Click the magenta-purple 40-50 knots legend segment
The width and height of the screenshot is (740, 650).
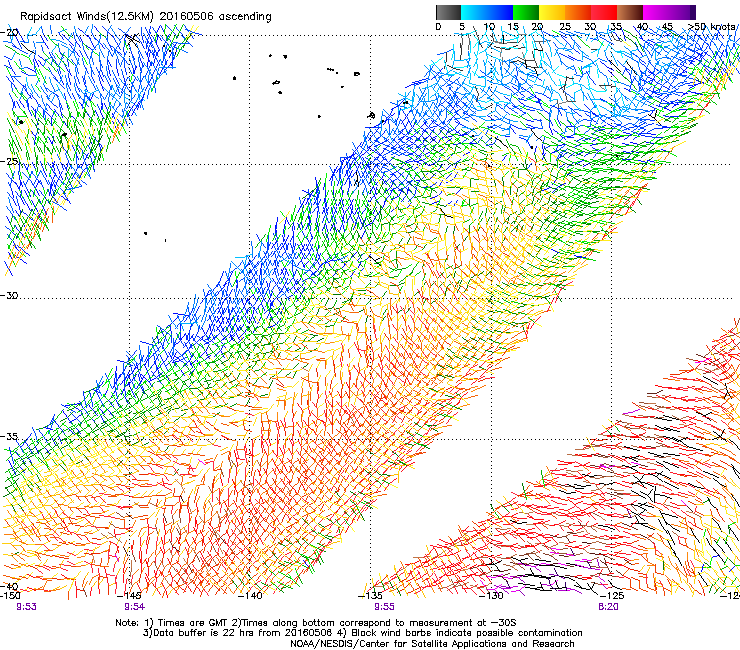(x=669, y=12)
